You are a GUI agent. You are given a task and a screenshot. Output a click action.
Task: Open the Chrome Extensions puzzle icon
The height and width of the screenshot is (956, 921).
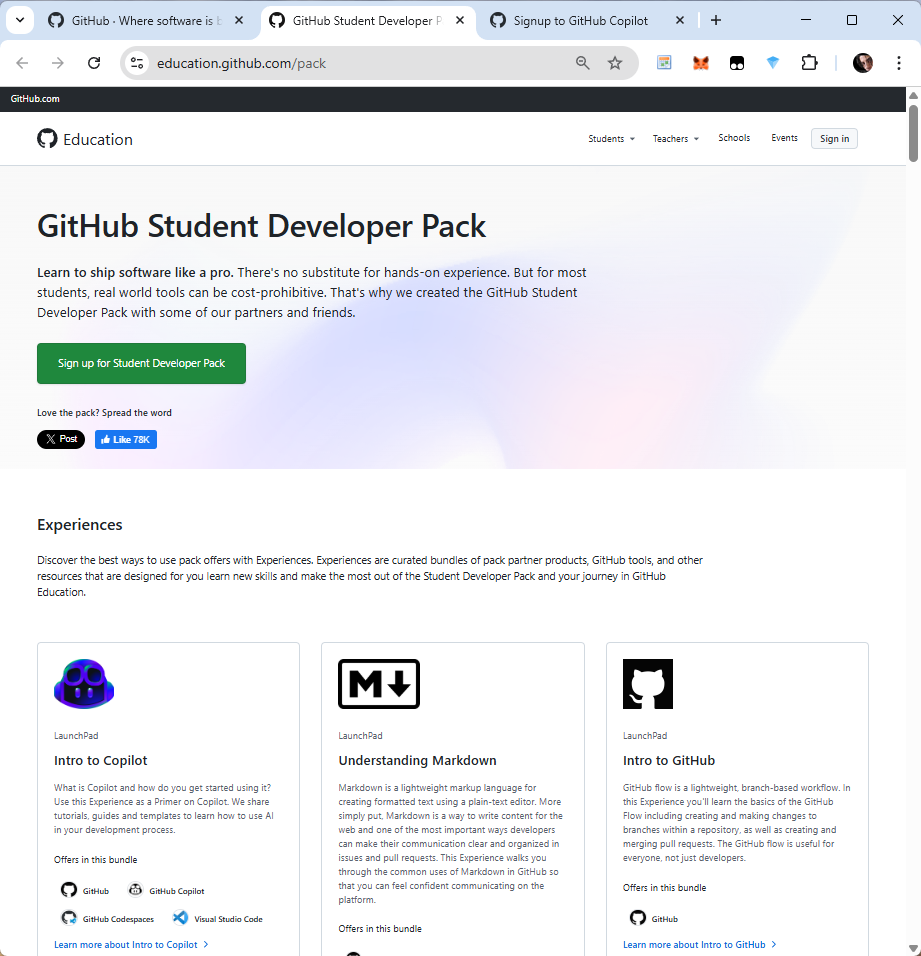[809, 63]
